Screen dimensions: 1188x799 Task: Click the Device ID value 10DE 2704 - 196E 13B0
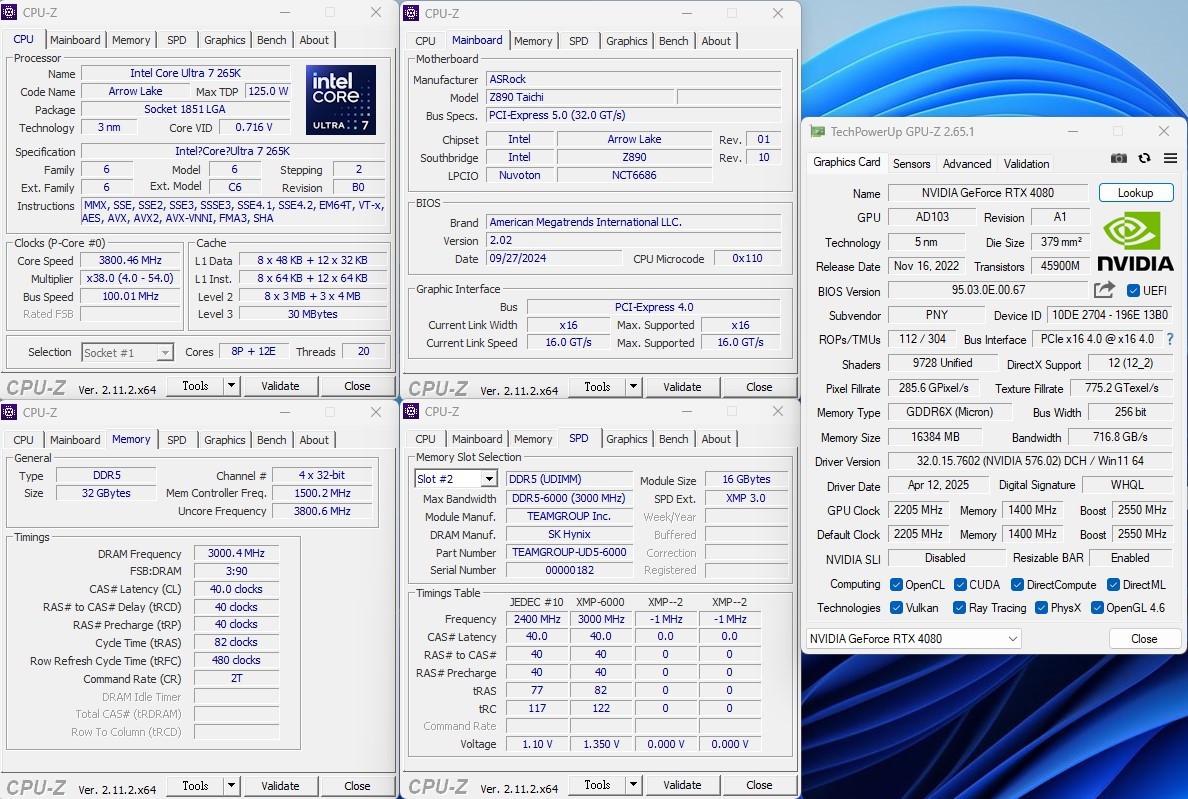click(1110, 315)
